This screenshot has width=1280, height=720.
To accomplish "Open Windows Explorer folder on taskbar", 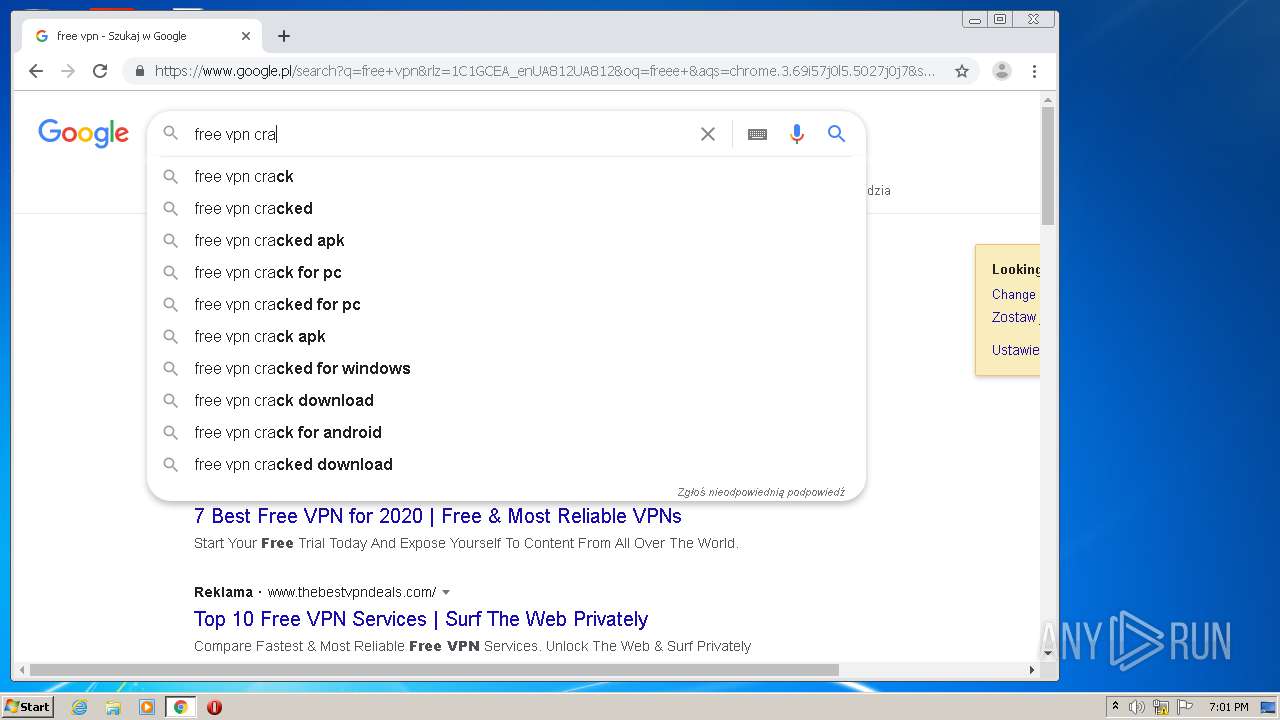I will pyautogui.click(x=113, y=707).
